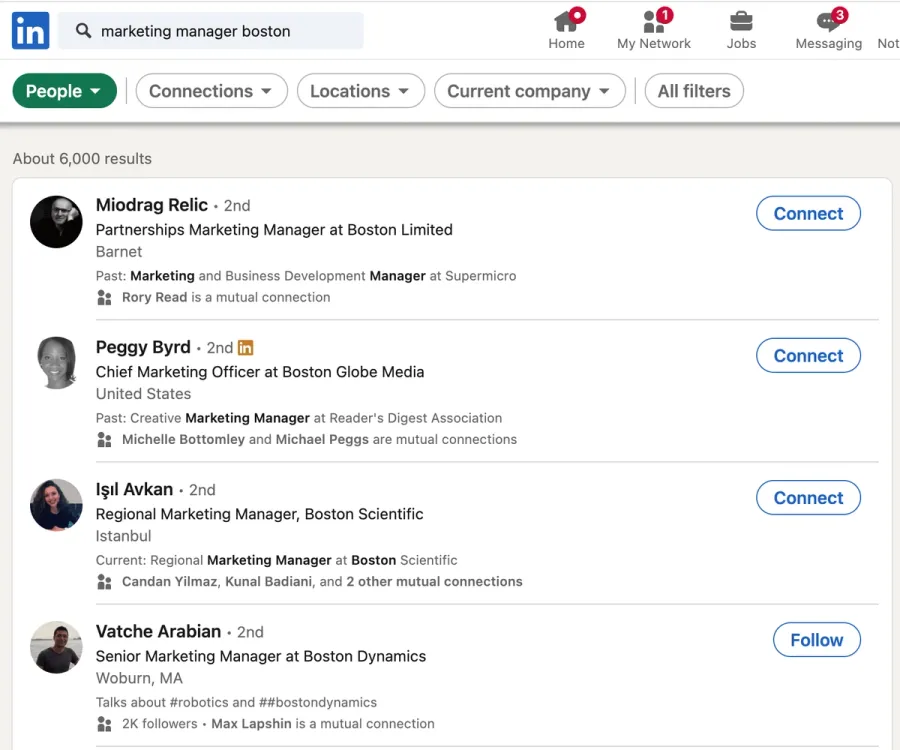Open the Jobs briefcase icon
Image resolution: width=900 pixels, height=750 pixels.
click(741, 22)
